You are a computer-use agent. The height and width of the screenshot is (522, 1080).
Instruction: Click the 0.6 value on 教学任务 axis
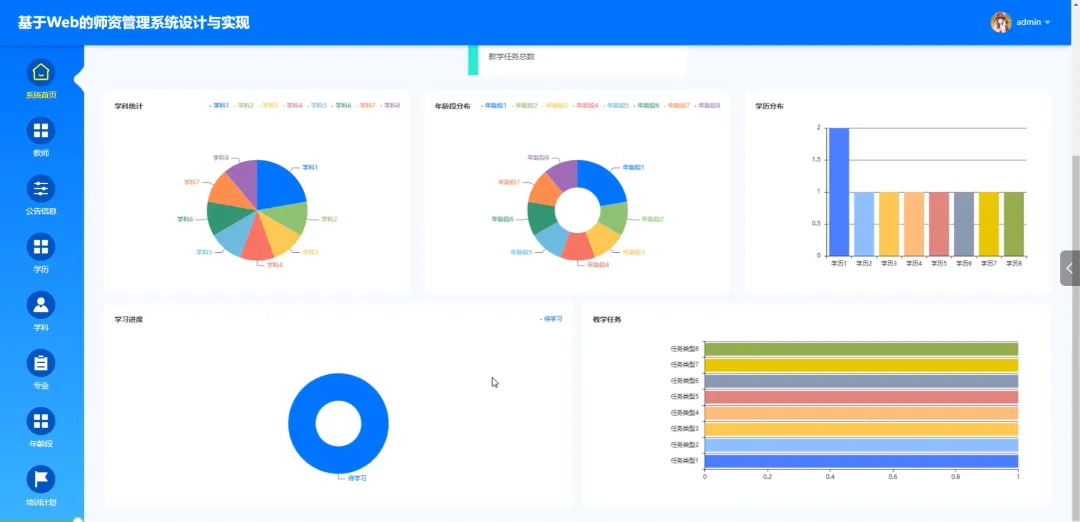coord(893,477)
